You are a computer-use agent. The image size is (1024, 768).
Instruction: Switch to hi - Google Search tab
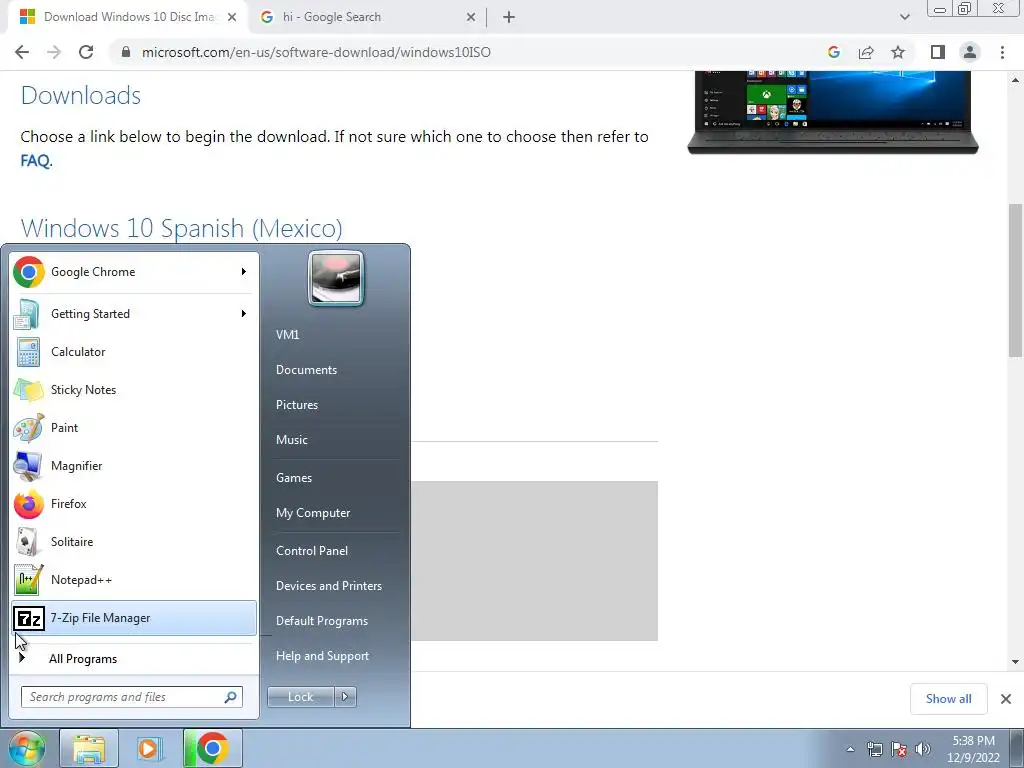click(368, 17)
